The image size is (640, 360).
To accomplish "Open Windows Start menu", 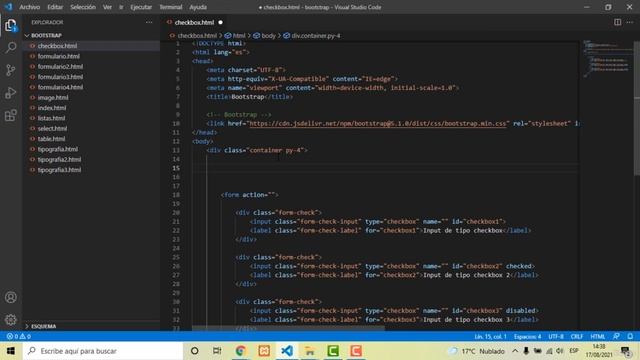I will click(x=11, y=351).
